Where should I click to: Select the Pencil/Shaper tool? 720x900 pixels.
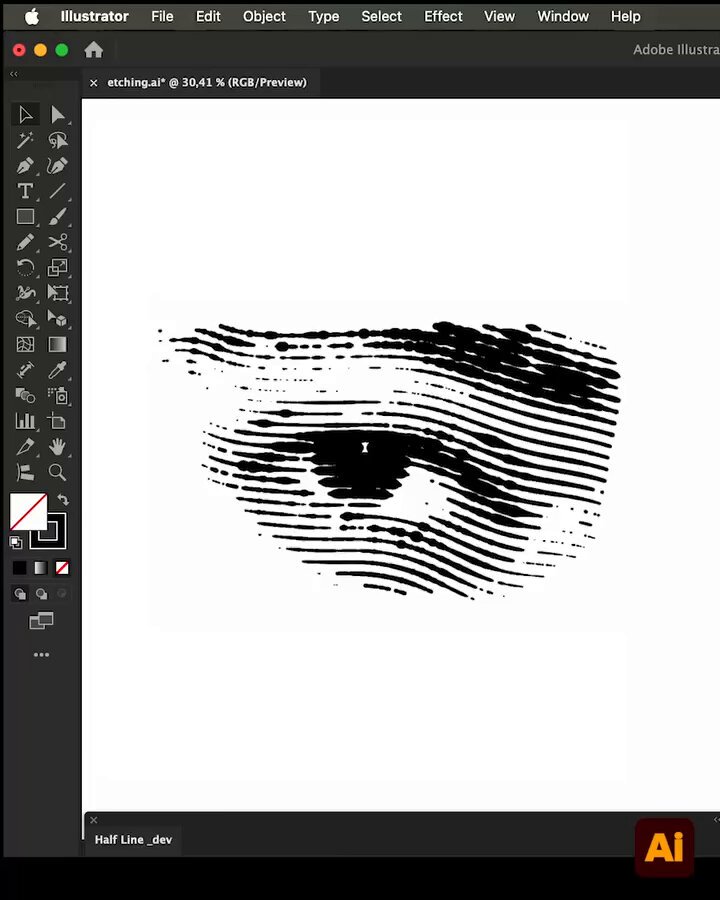coord(25,242)
